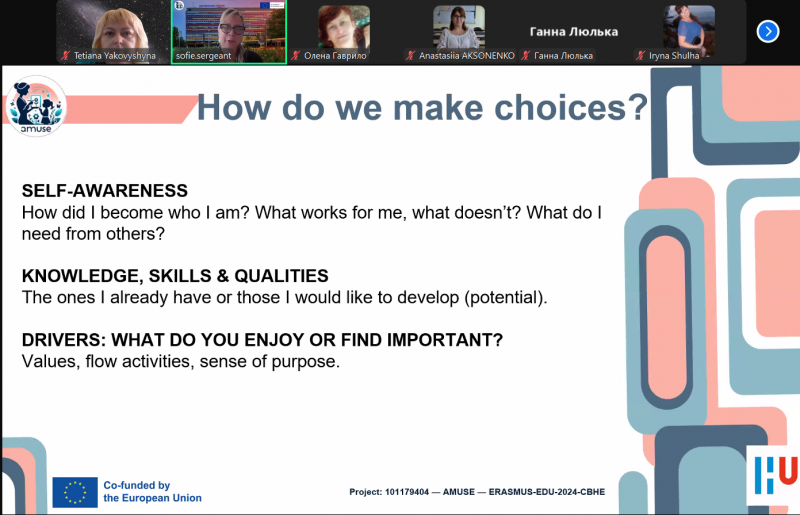The image size is (800, 515).
Task: Click the 'How do we make choices?' title
Action: [x=421, y=106]
